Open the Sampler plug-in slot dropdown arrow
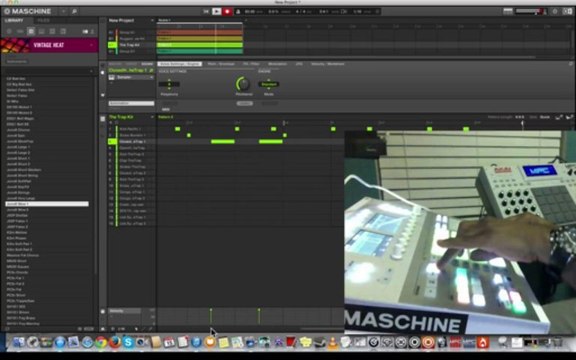The height and width of the screenshot is (360, 576). click(151, 78)
